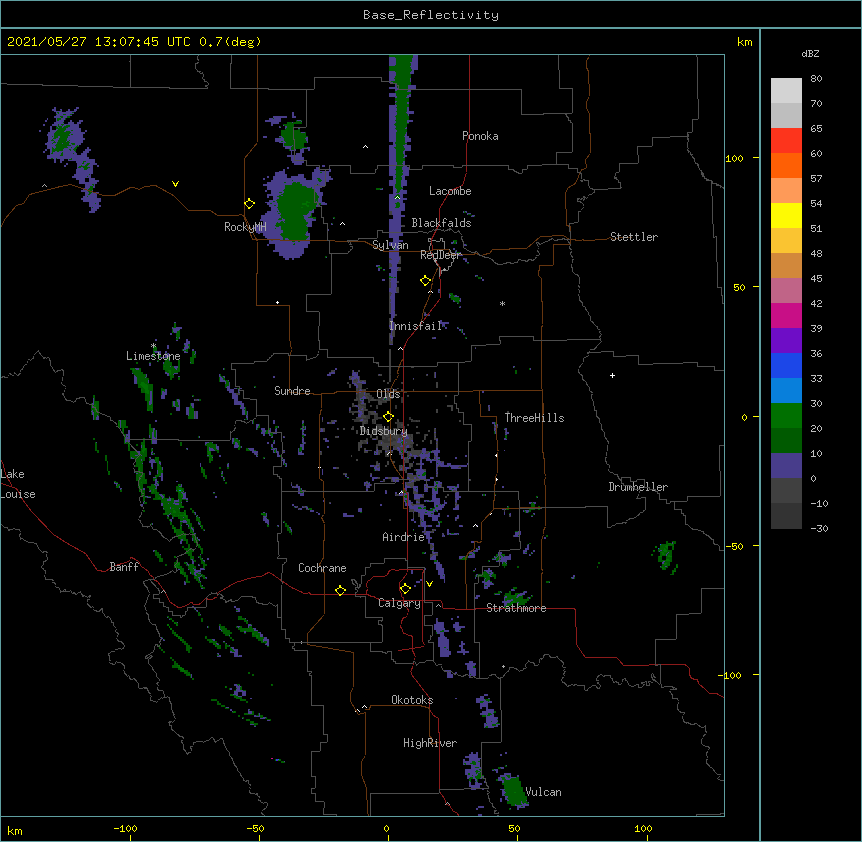862x842 pixels.
Task: Click the Ponoka town label
Action: tap(480, 136)
